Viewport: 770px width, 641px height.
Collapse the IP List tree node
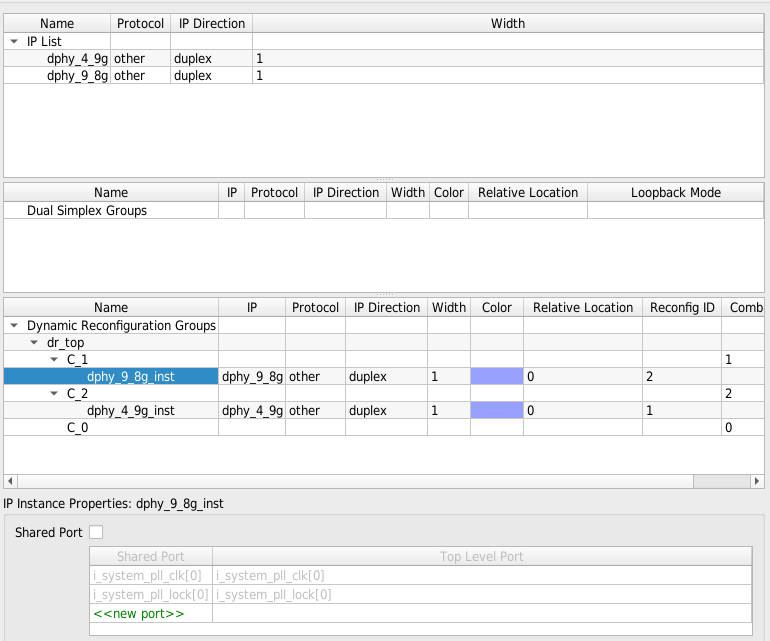pyautogui.click(x=14, y=42)
